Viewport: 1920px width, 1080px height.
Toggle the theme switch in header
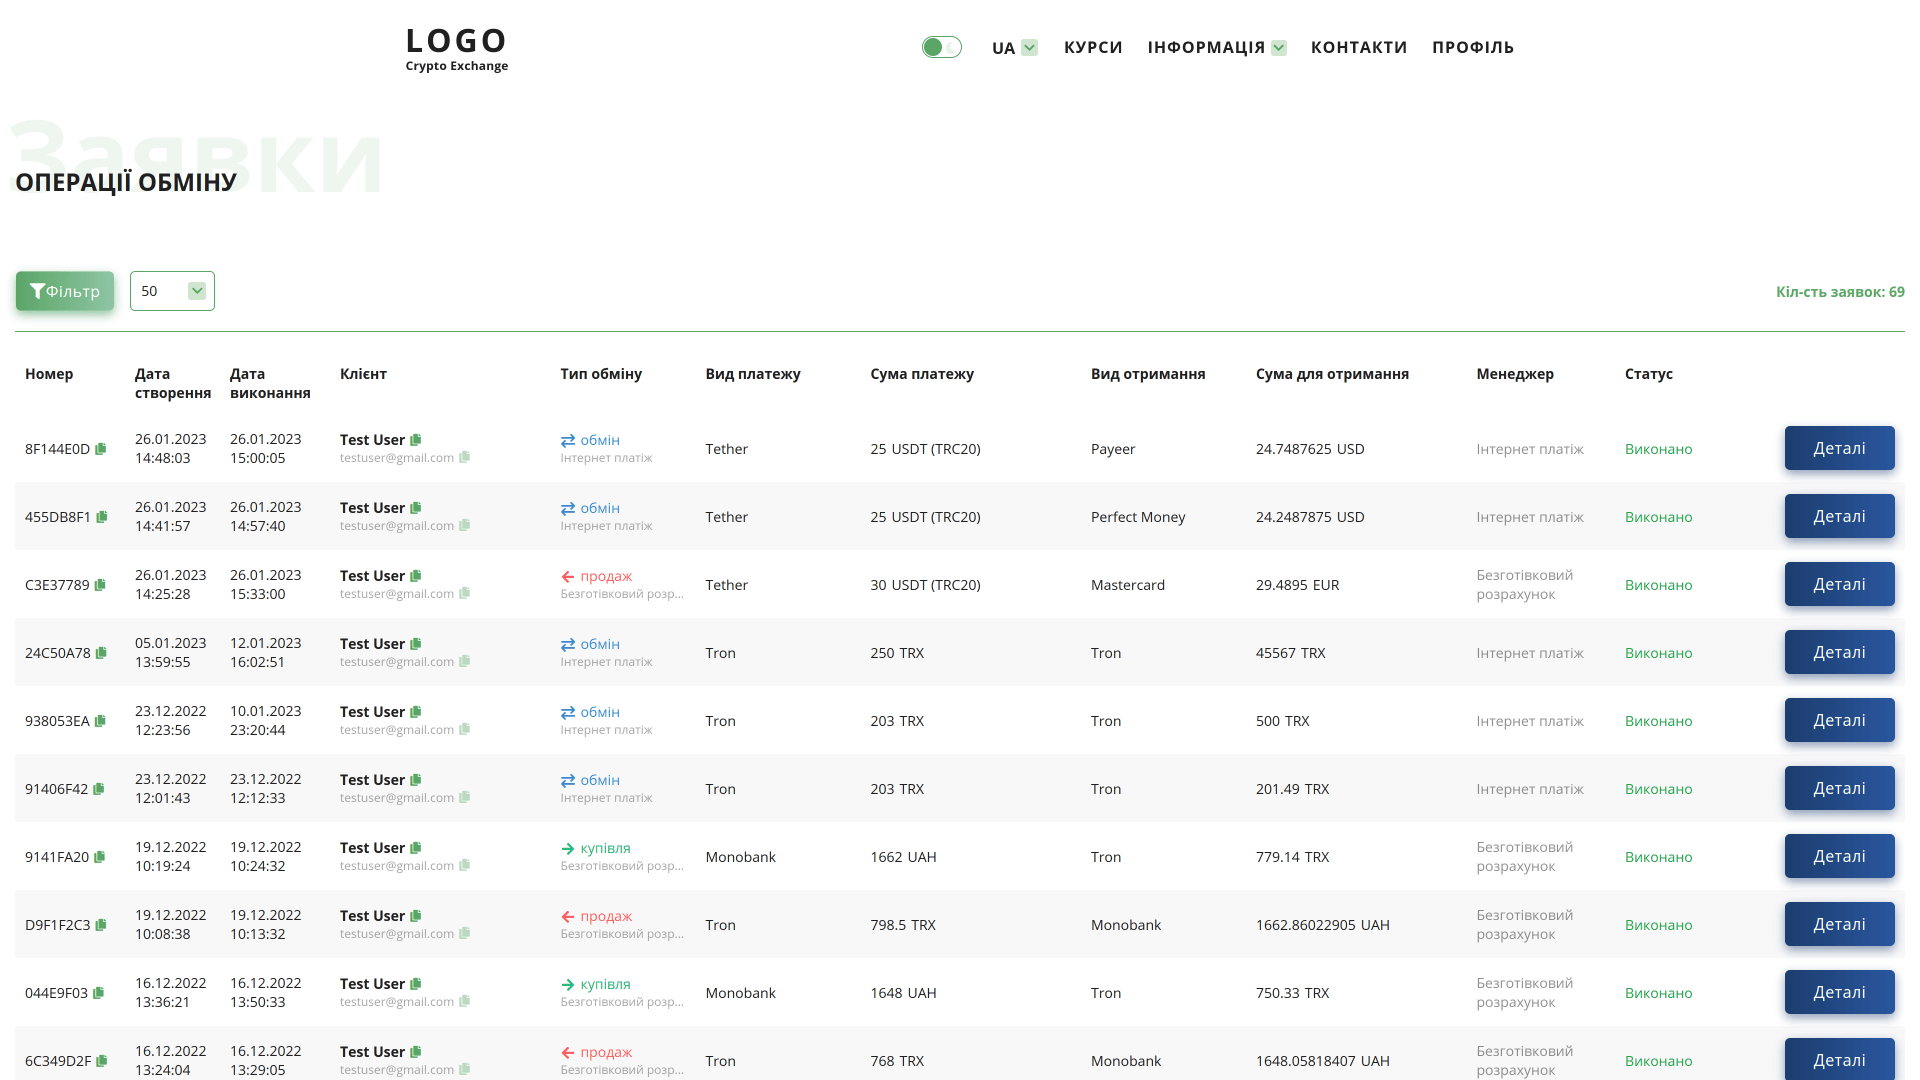[942, 47]
